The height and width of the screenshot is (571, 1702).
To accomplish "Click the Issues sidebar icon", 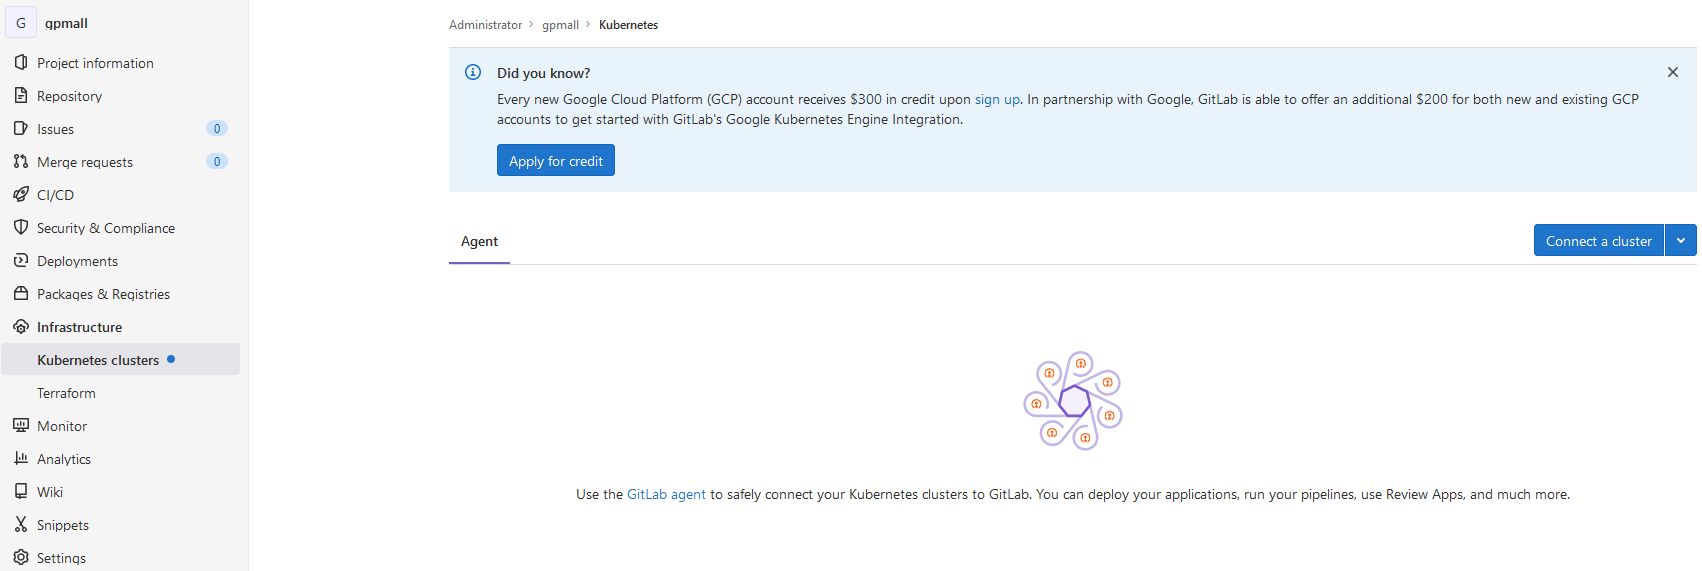I will (21, 128).
